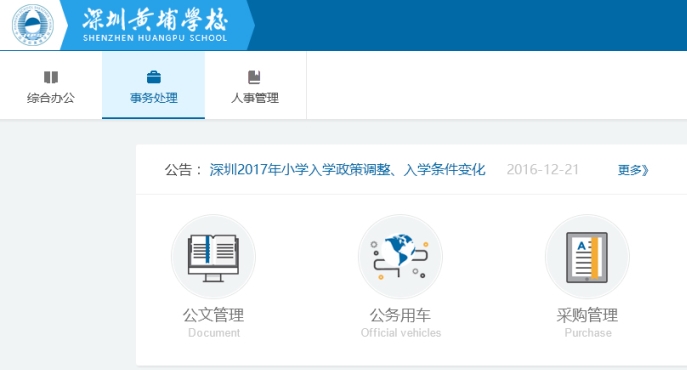
Task: Switch to the 综合办公 tab
Action: 51,85
